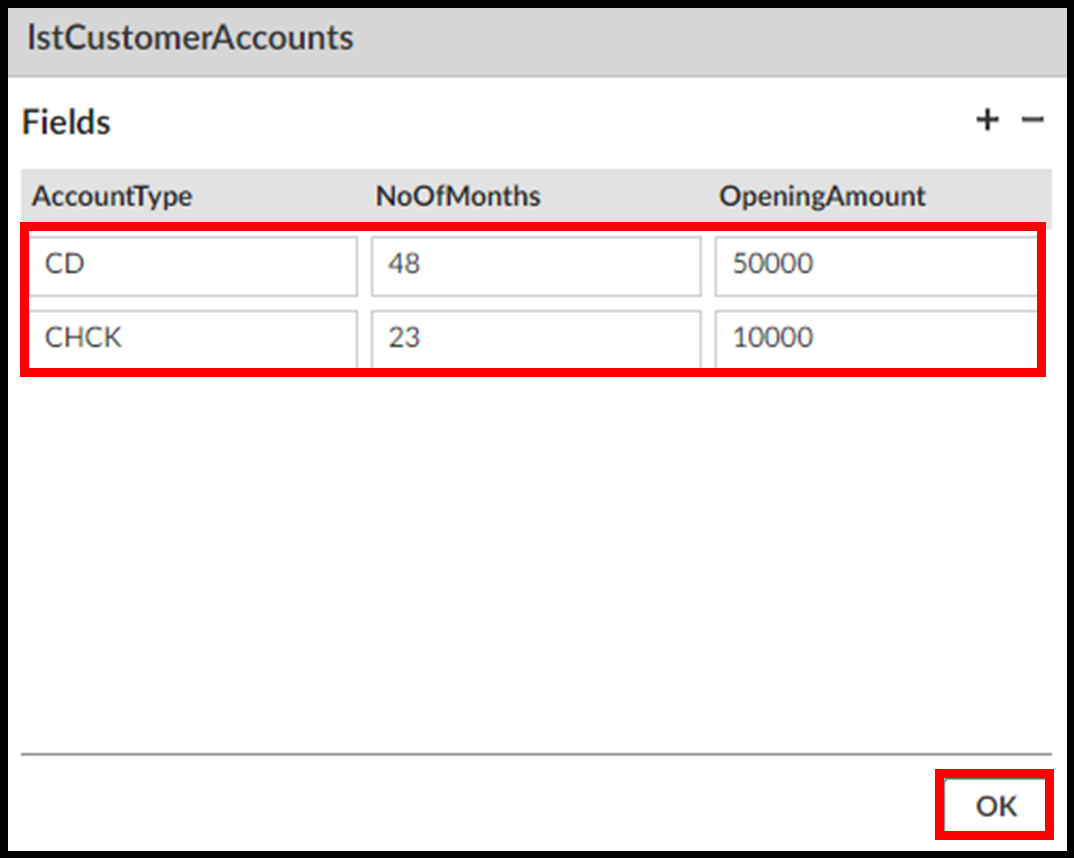Confirm the dialog with the OK button
Screen dimensions: 1074x858
996,806
